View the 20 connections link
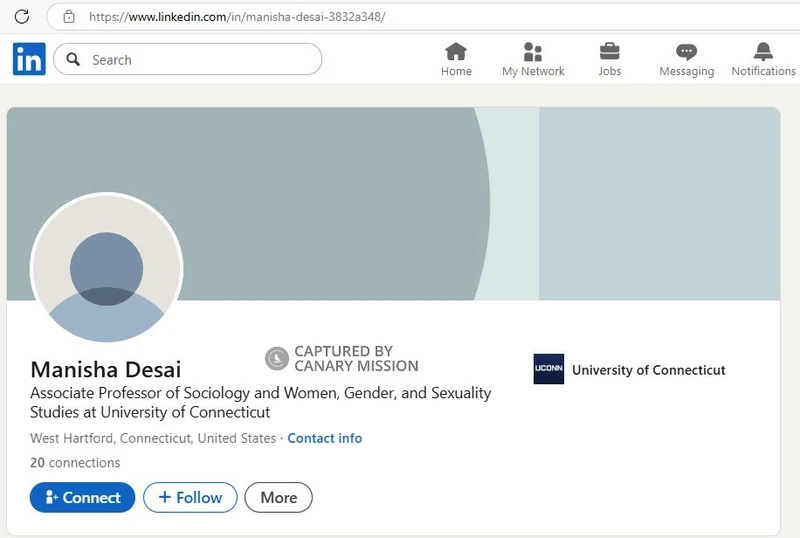Screen dimensions: 800x538 click(75, 463)
